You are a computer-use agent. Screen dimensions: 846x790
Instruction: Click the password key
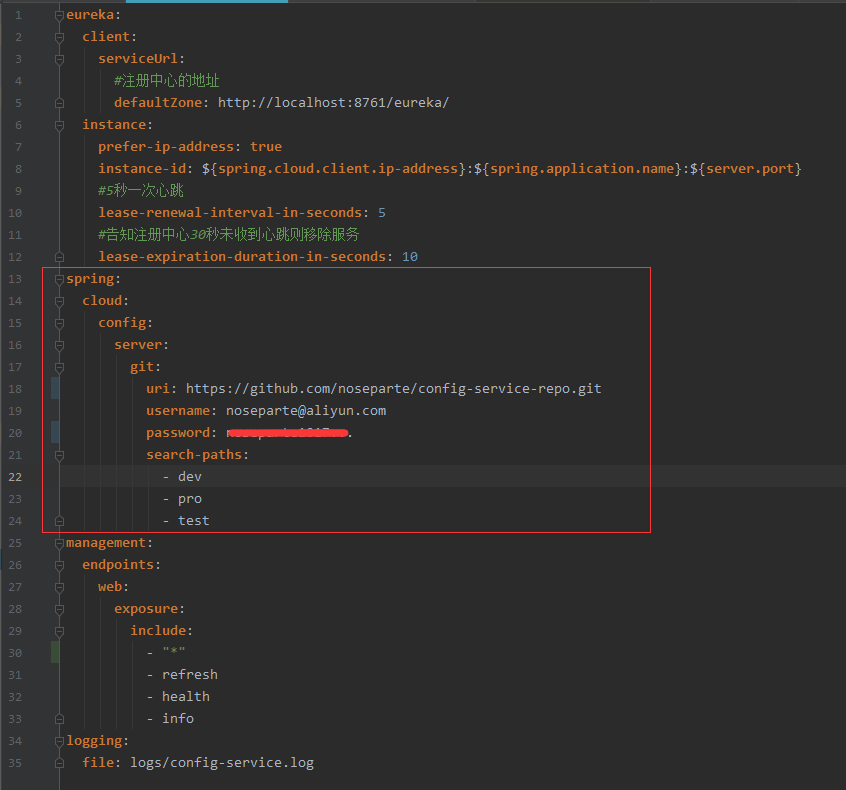click(178, 433)
